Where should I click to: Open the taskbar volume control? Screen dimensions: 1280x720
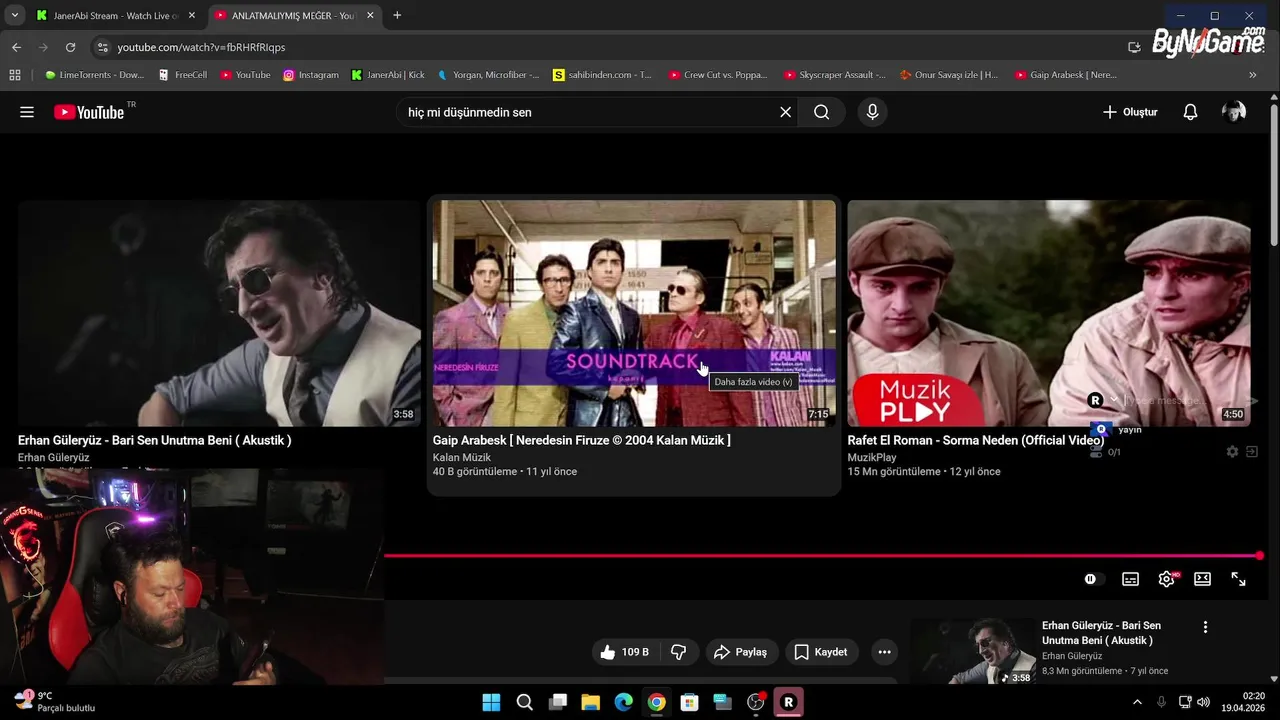[1203, 702]
